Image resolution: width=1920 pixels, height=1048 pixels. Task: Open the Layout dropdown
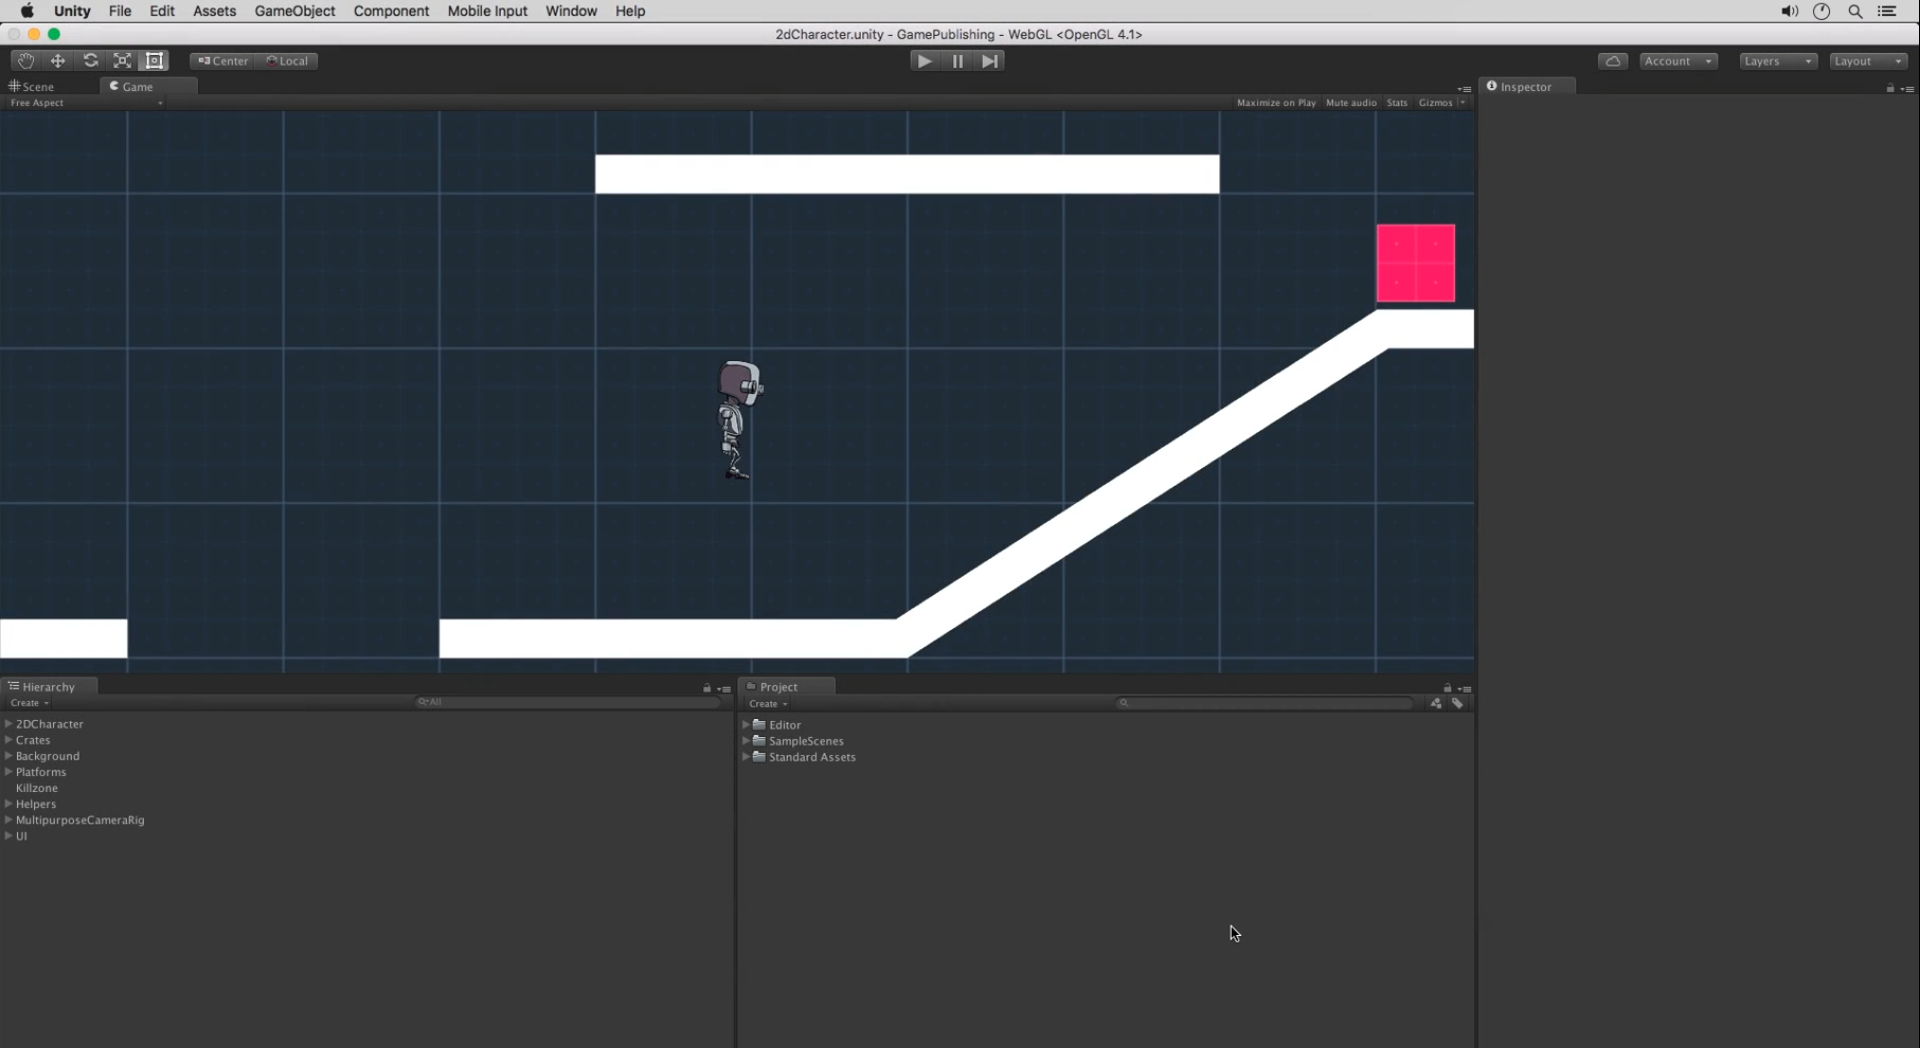point(1867,61)
